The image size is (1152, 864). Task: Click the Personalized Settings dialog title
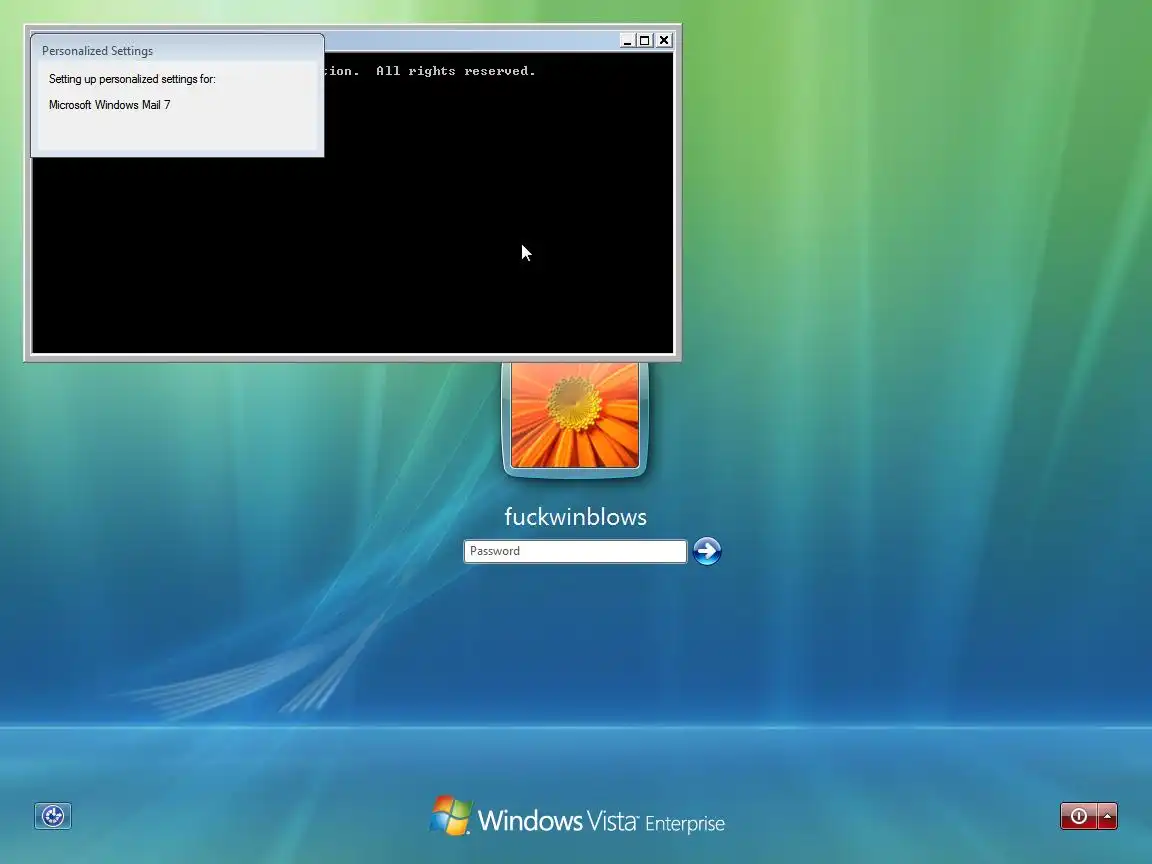point(98,51)
